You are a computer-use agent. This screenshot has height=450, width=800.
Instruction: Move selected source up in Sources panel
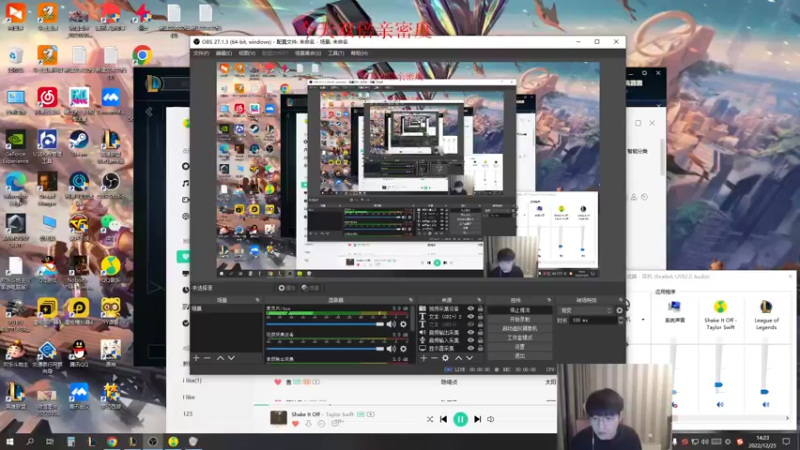click(x=458, y=358)
